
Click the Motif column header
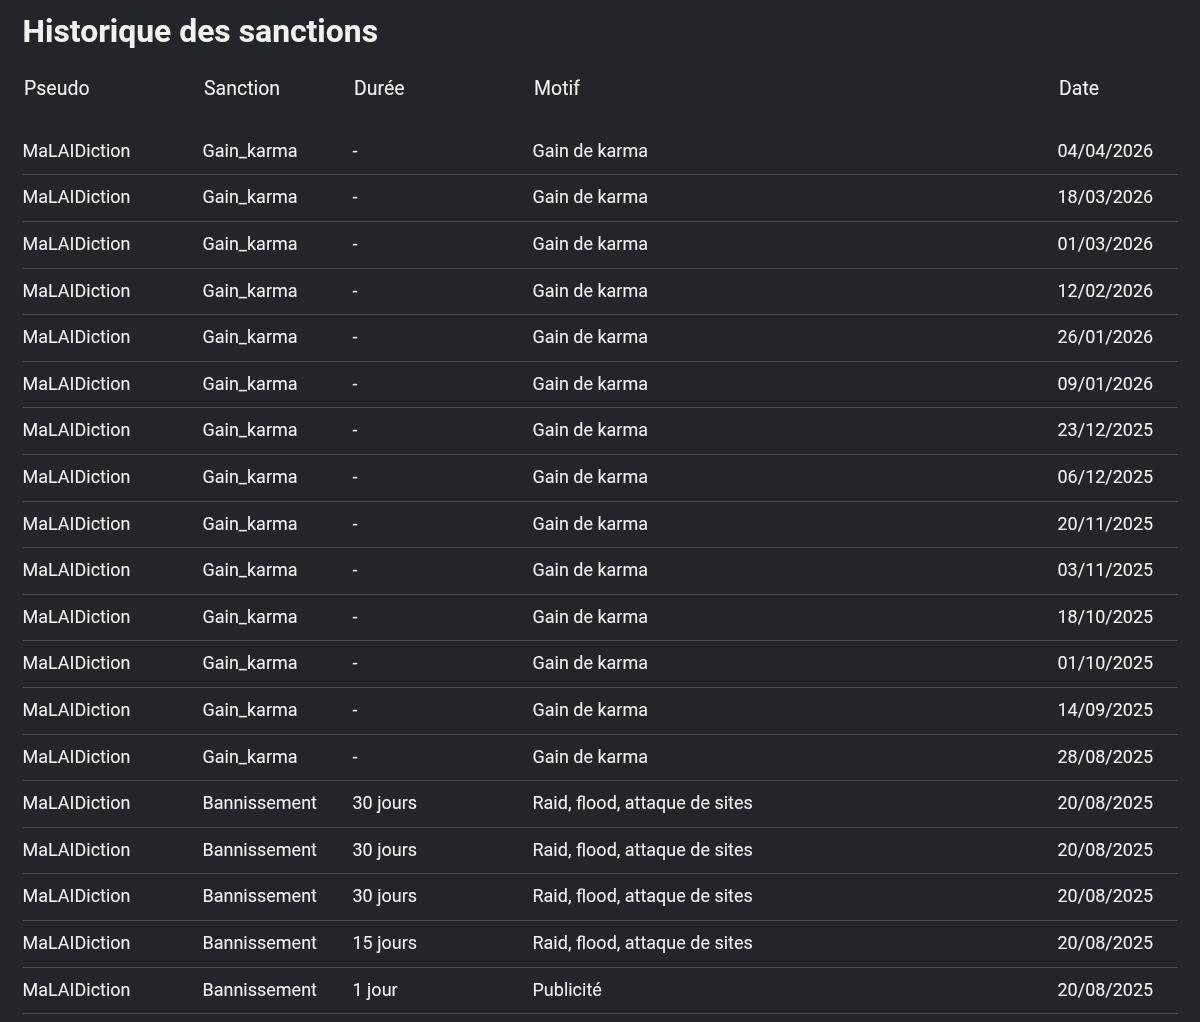(x=556, y=88)
